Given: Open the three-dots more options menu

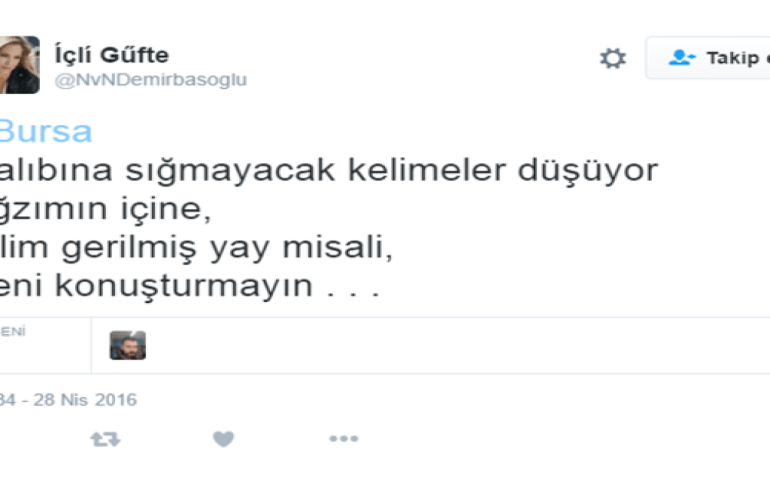Looking at the screenshot, I should [x=344, y=438].
